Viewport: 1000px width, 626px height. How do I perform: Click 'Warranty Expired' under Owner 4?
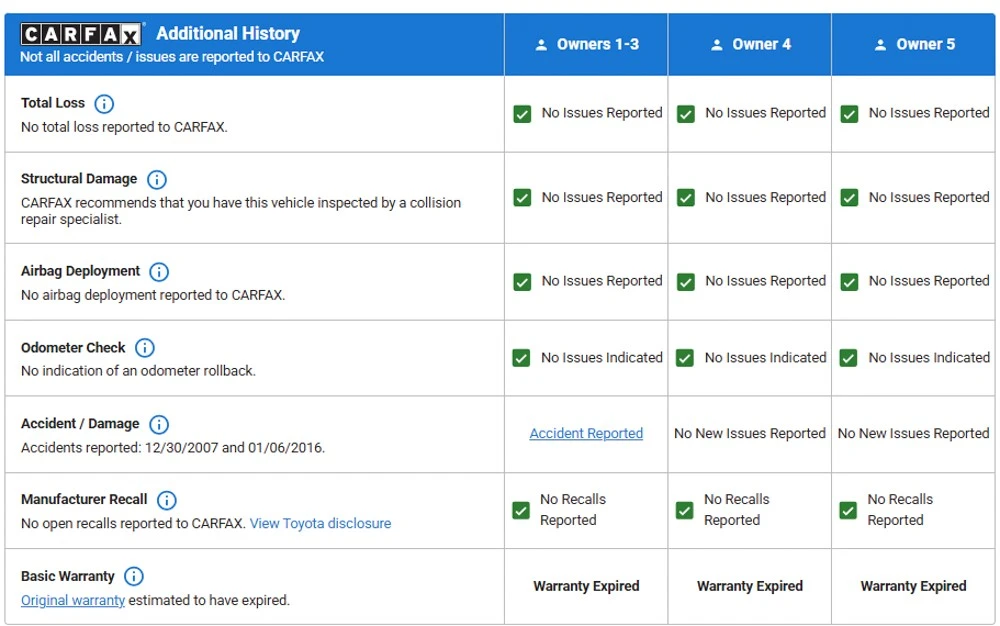coord(750,586)
